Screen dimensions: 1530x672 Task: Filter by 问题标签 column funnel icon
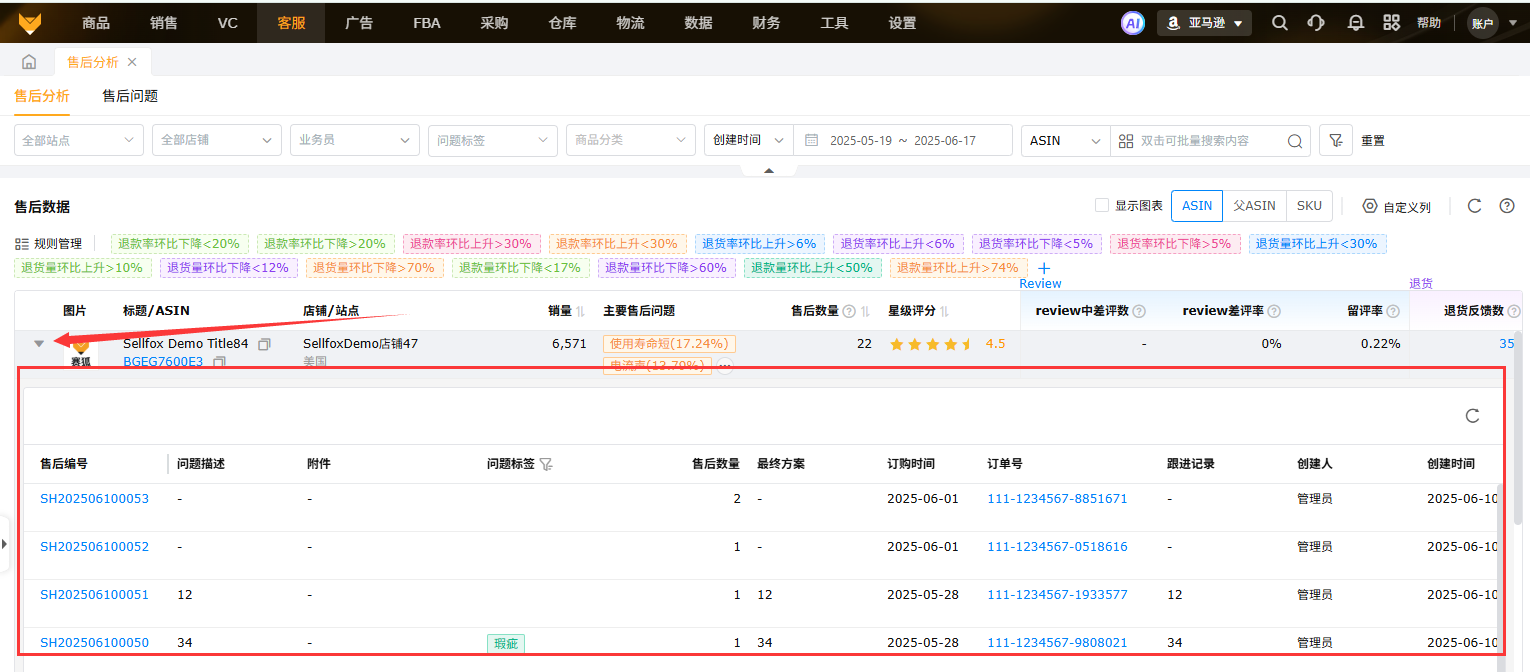point(545,464)
